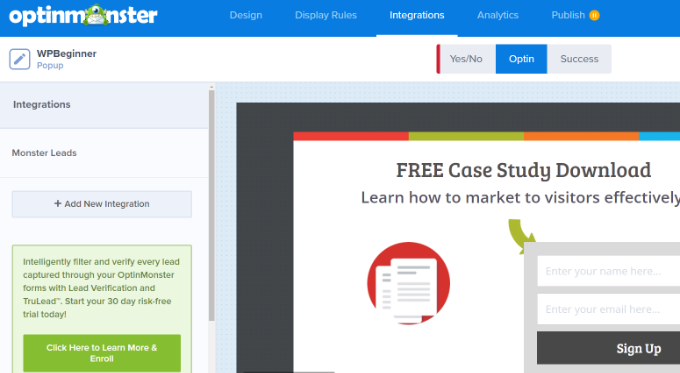680x373 pixels.
Task: Open the Design tab
Action: pyautogui.click(x=246, y=15)
